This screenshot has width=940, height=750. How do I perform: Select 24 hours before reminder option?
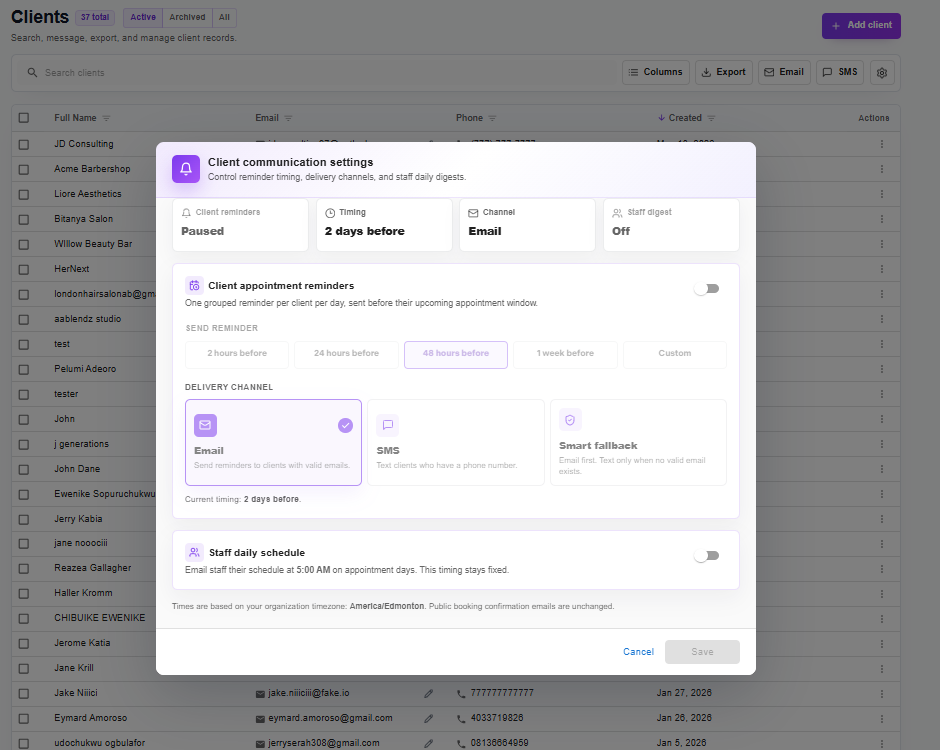pyautogui.click(x=347, y=354)
